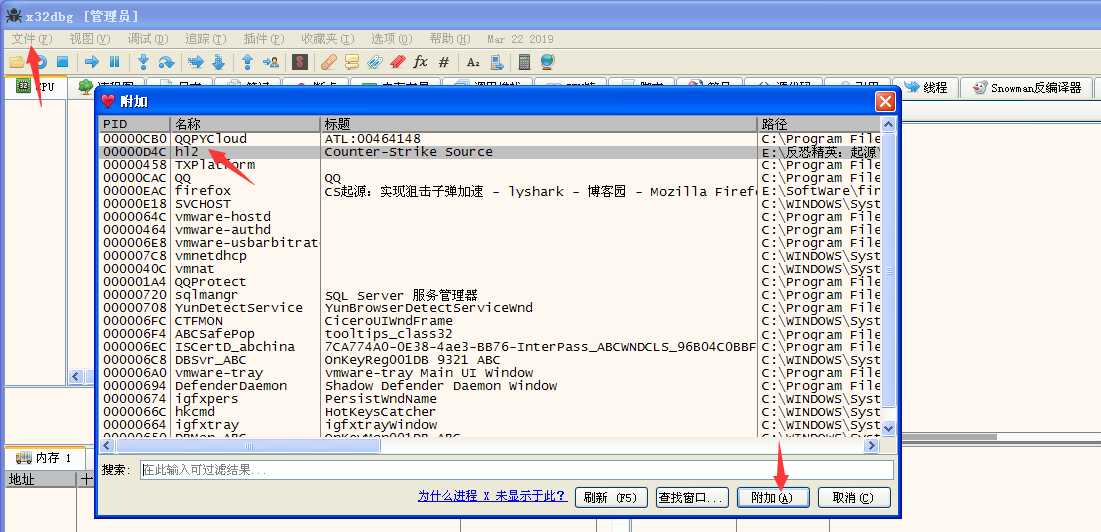Click the 刷新 (F5) refresh button
Image resolution: width=1101 pixels, height=532 pixels.
[610, 498]
